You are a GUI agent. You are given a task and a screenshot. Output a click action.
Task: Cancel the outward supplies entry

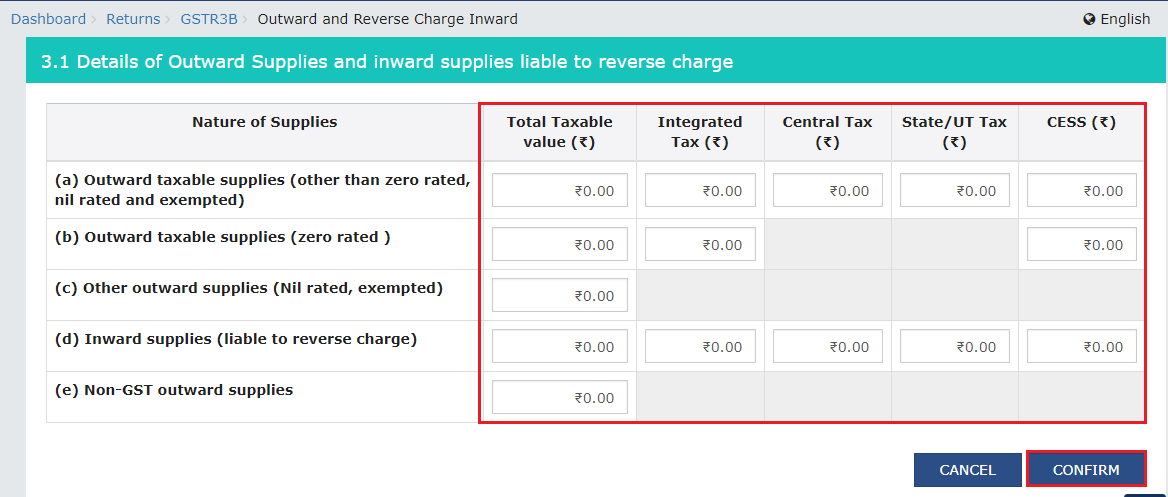coord(968,470)
